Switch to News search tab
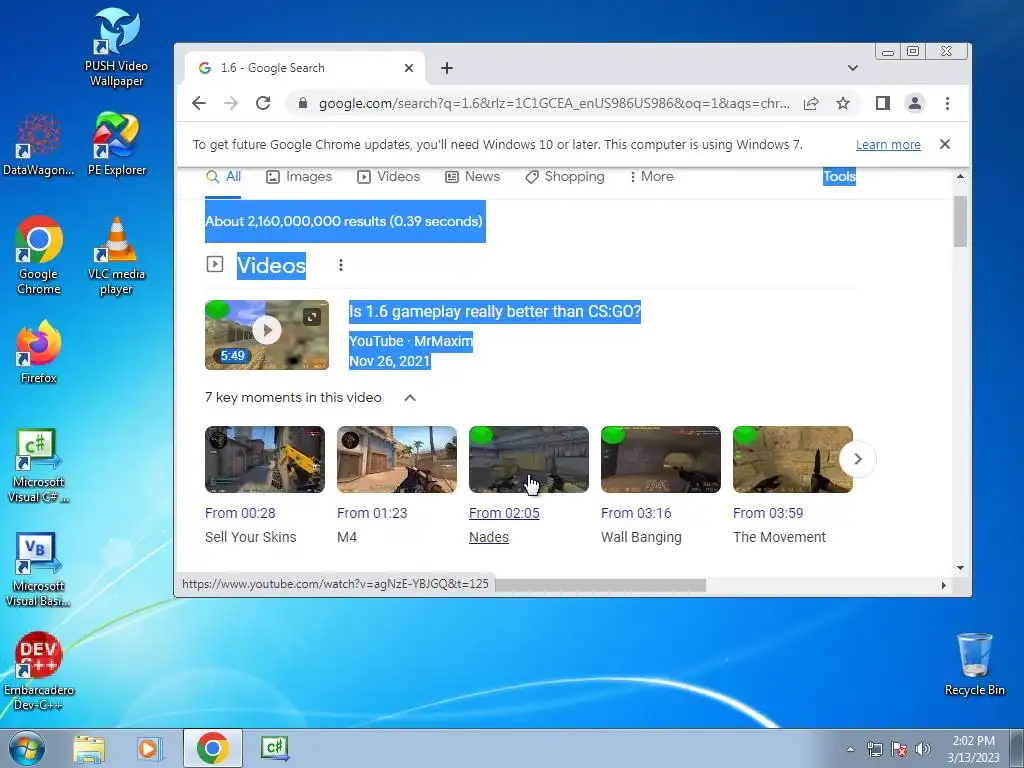1024x768 pixels. tap(472, 176)
